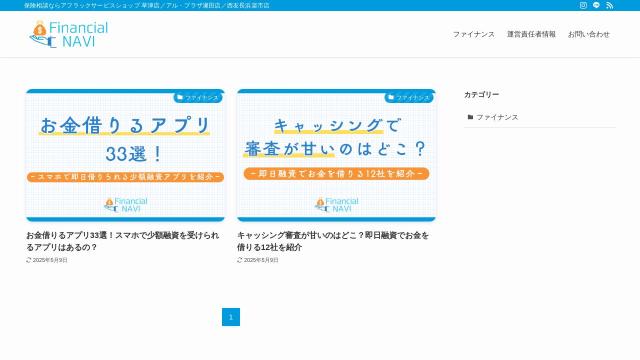Click the お金借りるアプリ33選 thumbnail image
640x360 pixels.
pyautogui.click(x=125, y=155)
